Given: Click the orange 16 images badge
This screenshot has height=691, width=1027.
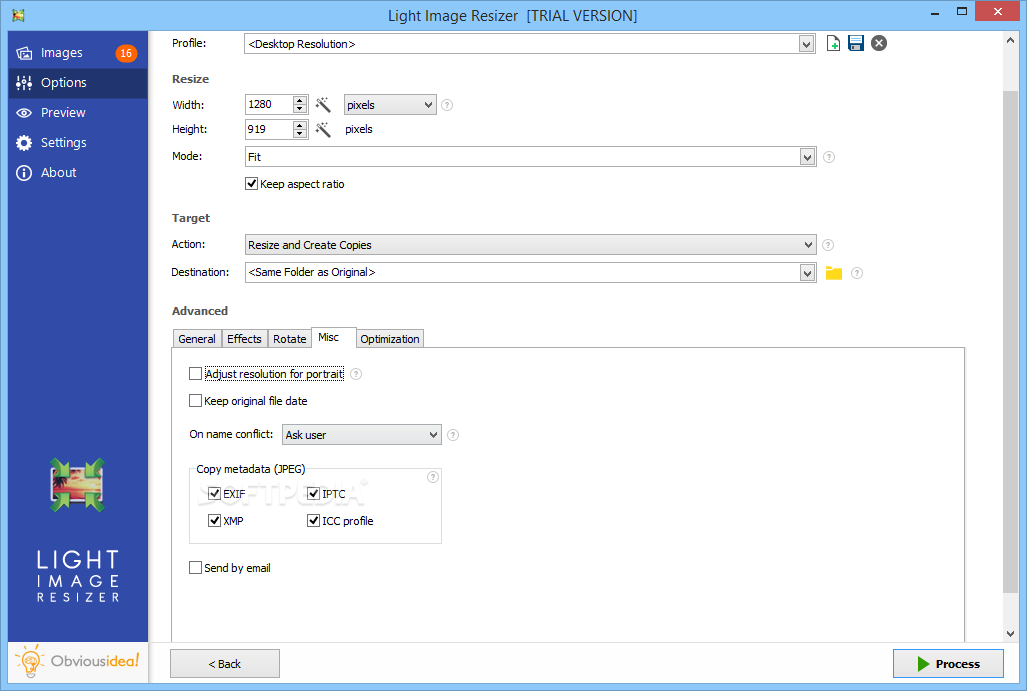Looking at the screenshot, I should (126, 53).
